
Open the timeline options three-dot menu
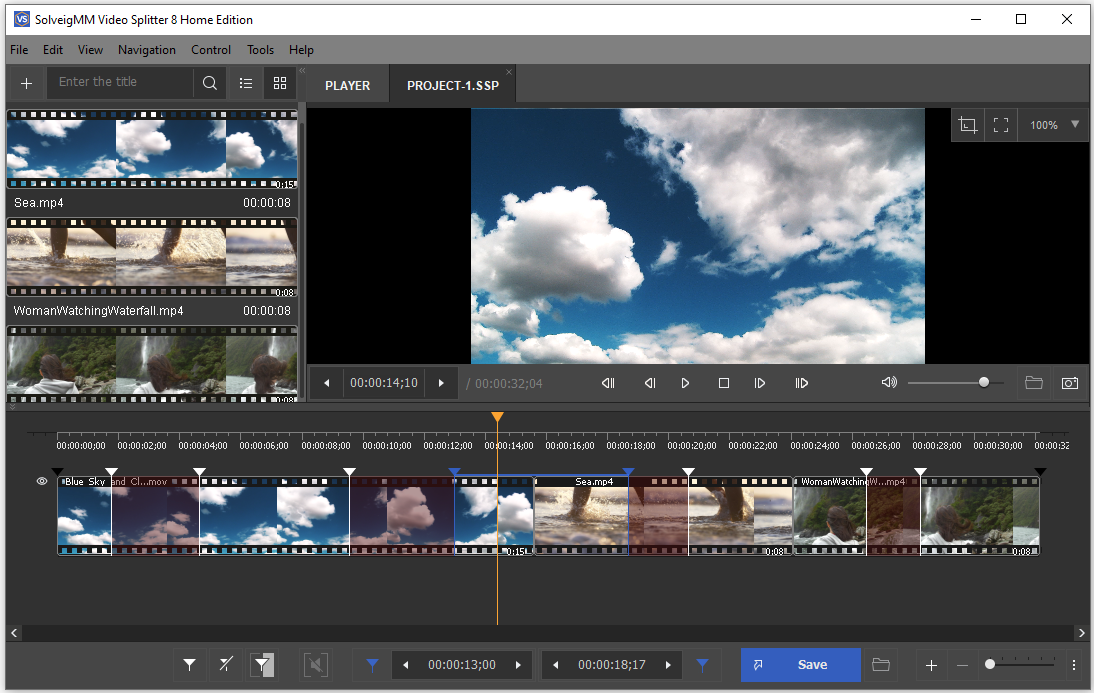(x=1074, y=665)
